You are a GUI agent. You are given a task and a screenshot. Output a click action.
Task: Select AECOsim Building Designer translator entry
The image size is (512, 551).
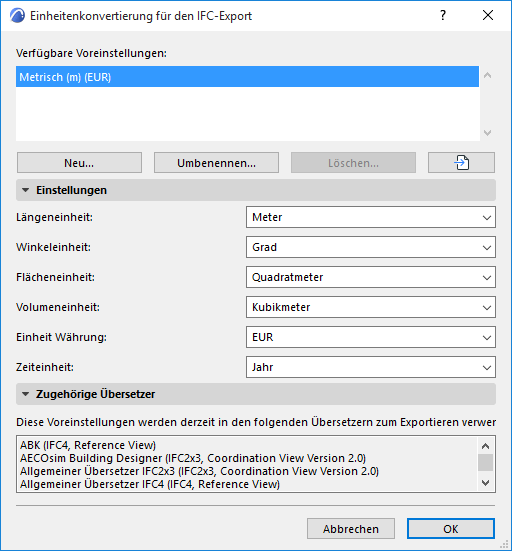click(x=193, y=458)
